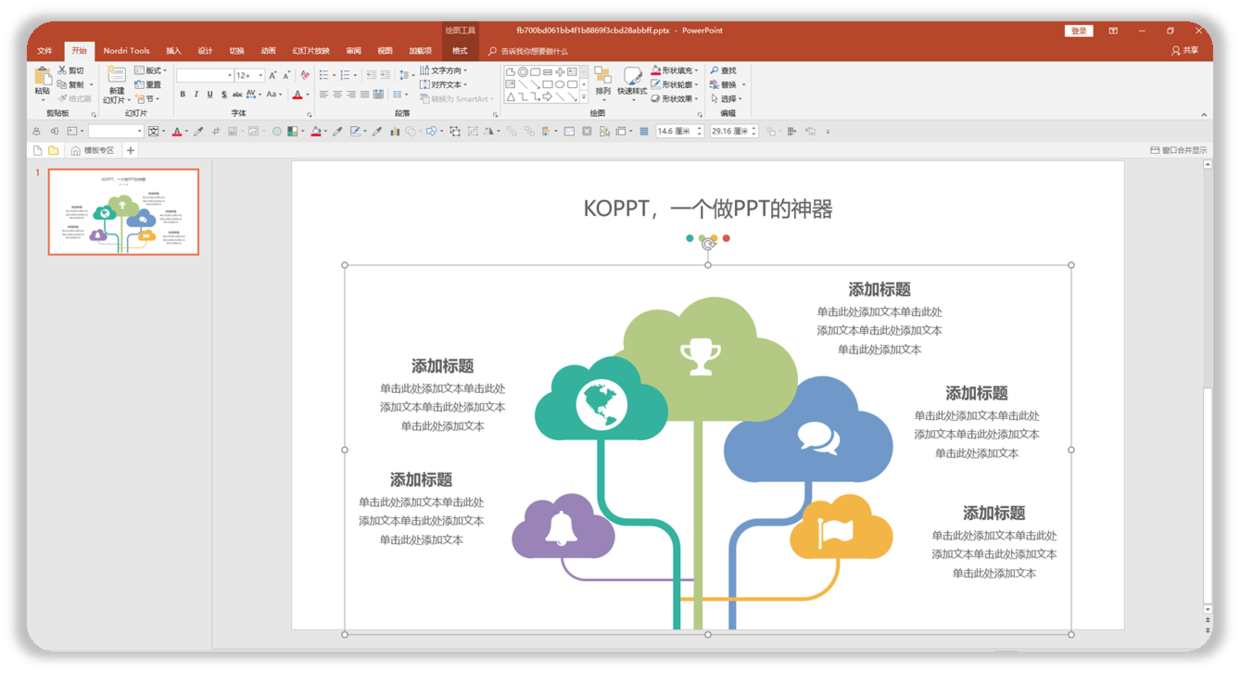Toggle underline formatting (U)
Screen dimensions: 1240x673
click(x=210, y=94)
